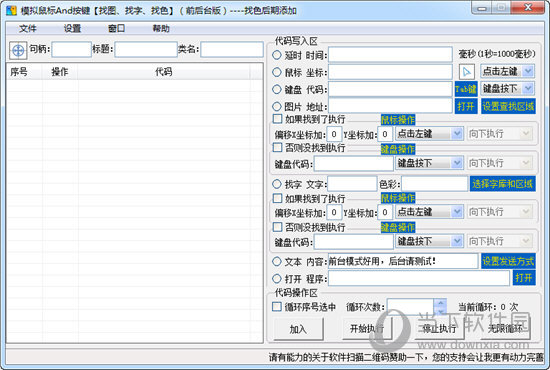Click the 延时 时间 input field
The height and width of the screenshot is (370, 550).
[x=390, y=55]
